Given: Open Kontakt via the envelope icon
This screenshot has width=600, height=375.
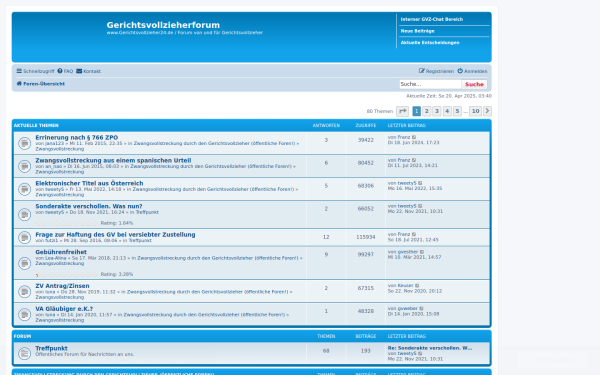Looking at the screenshot, I should click(x=79, y=71).
